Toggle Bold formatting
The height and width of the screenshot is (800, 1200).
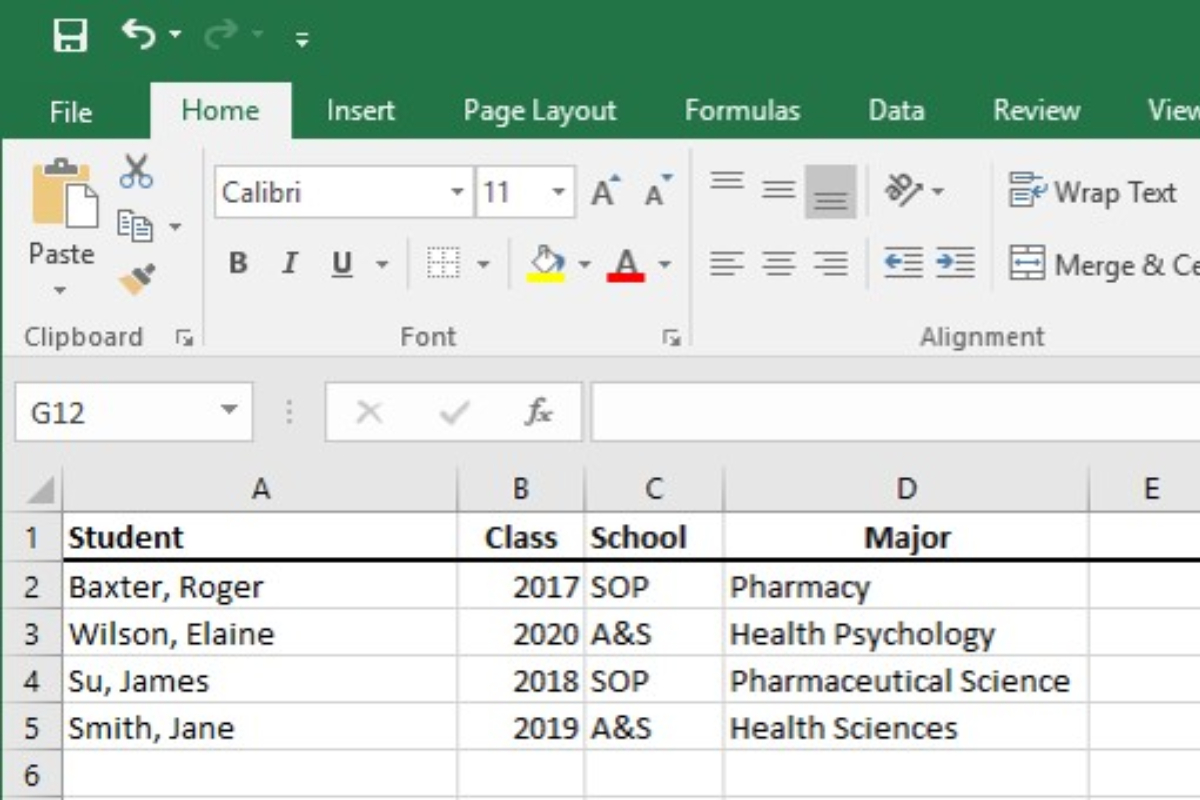(x=238, y=264)
